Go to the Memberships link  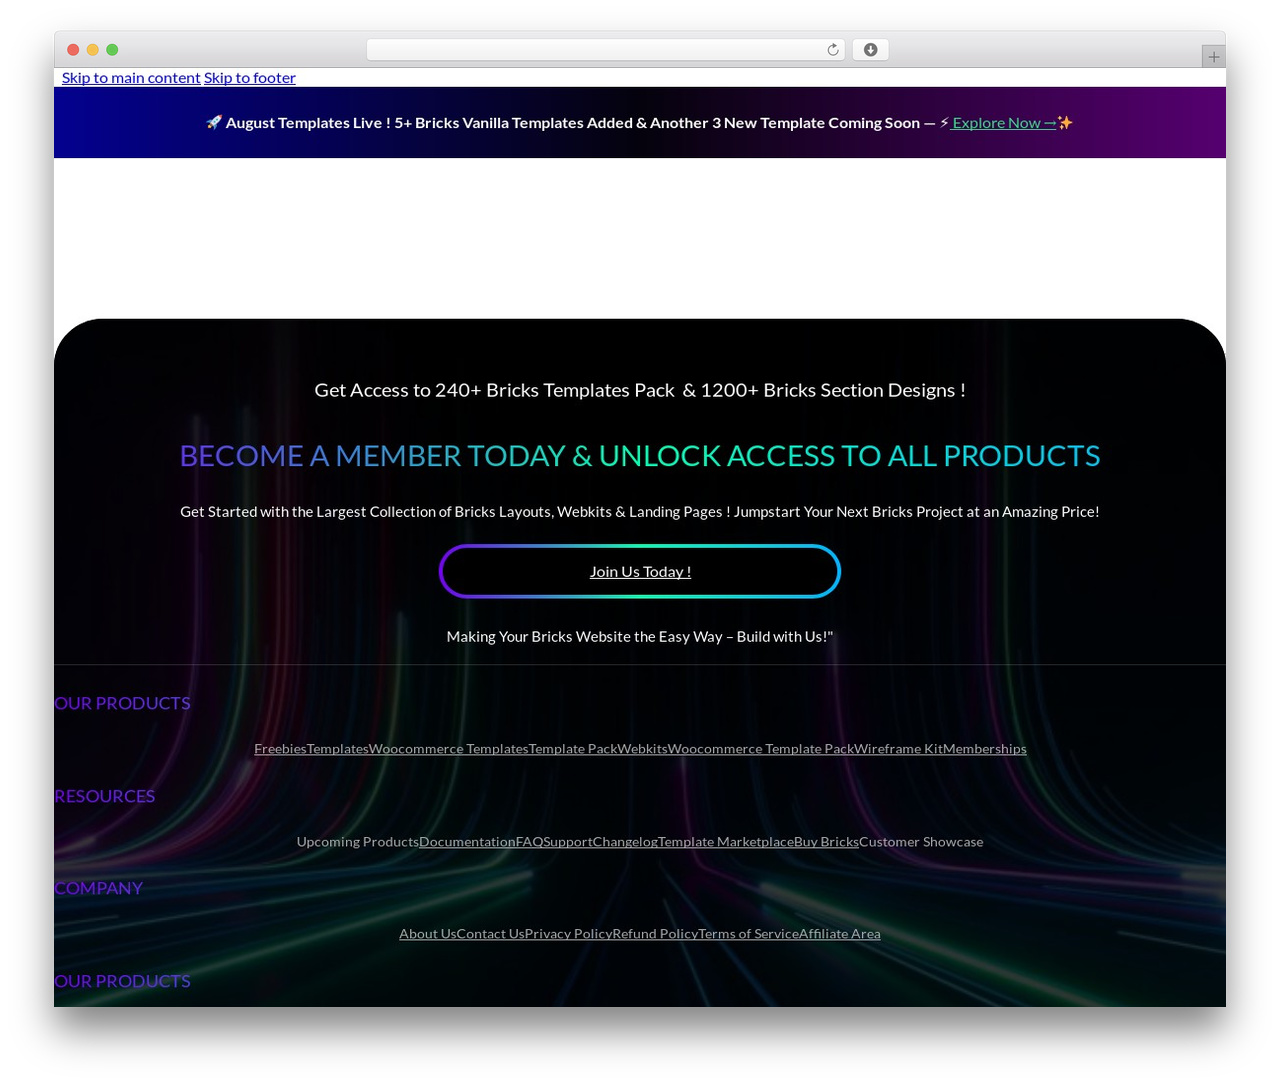(985, 749)
